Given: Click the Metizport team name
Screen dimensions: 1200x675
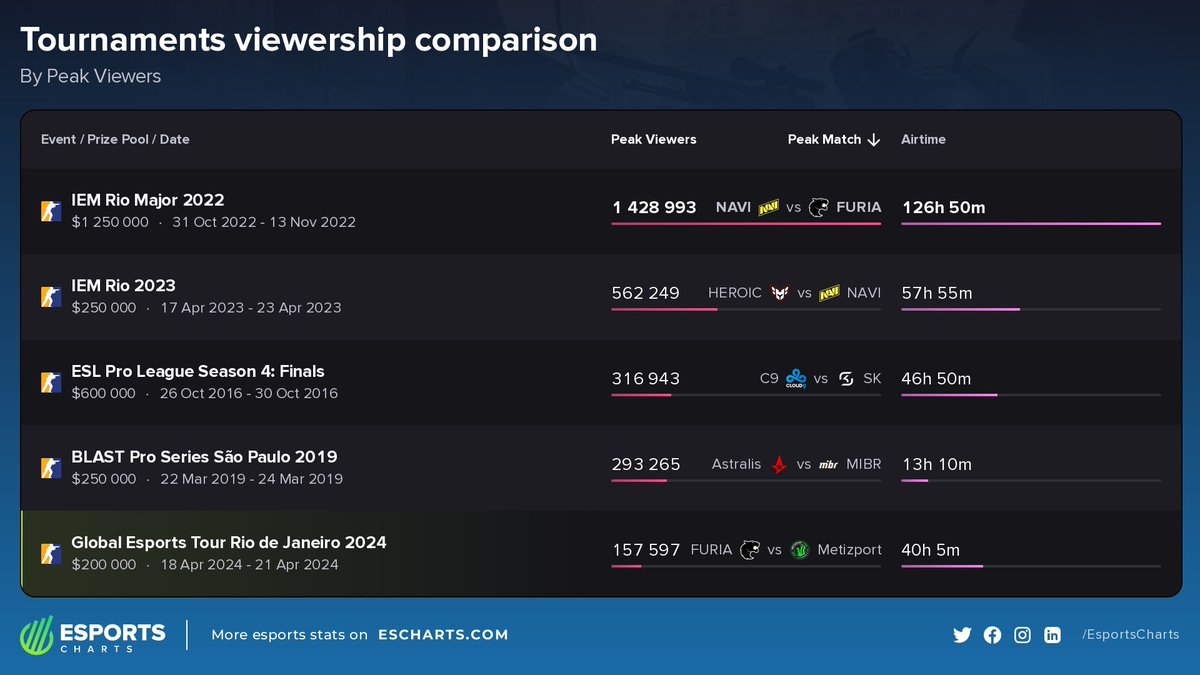Looking at the screenshot, I should pos(849,550).
